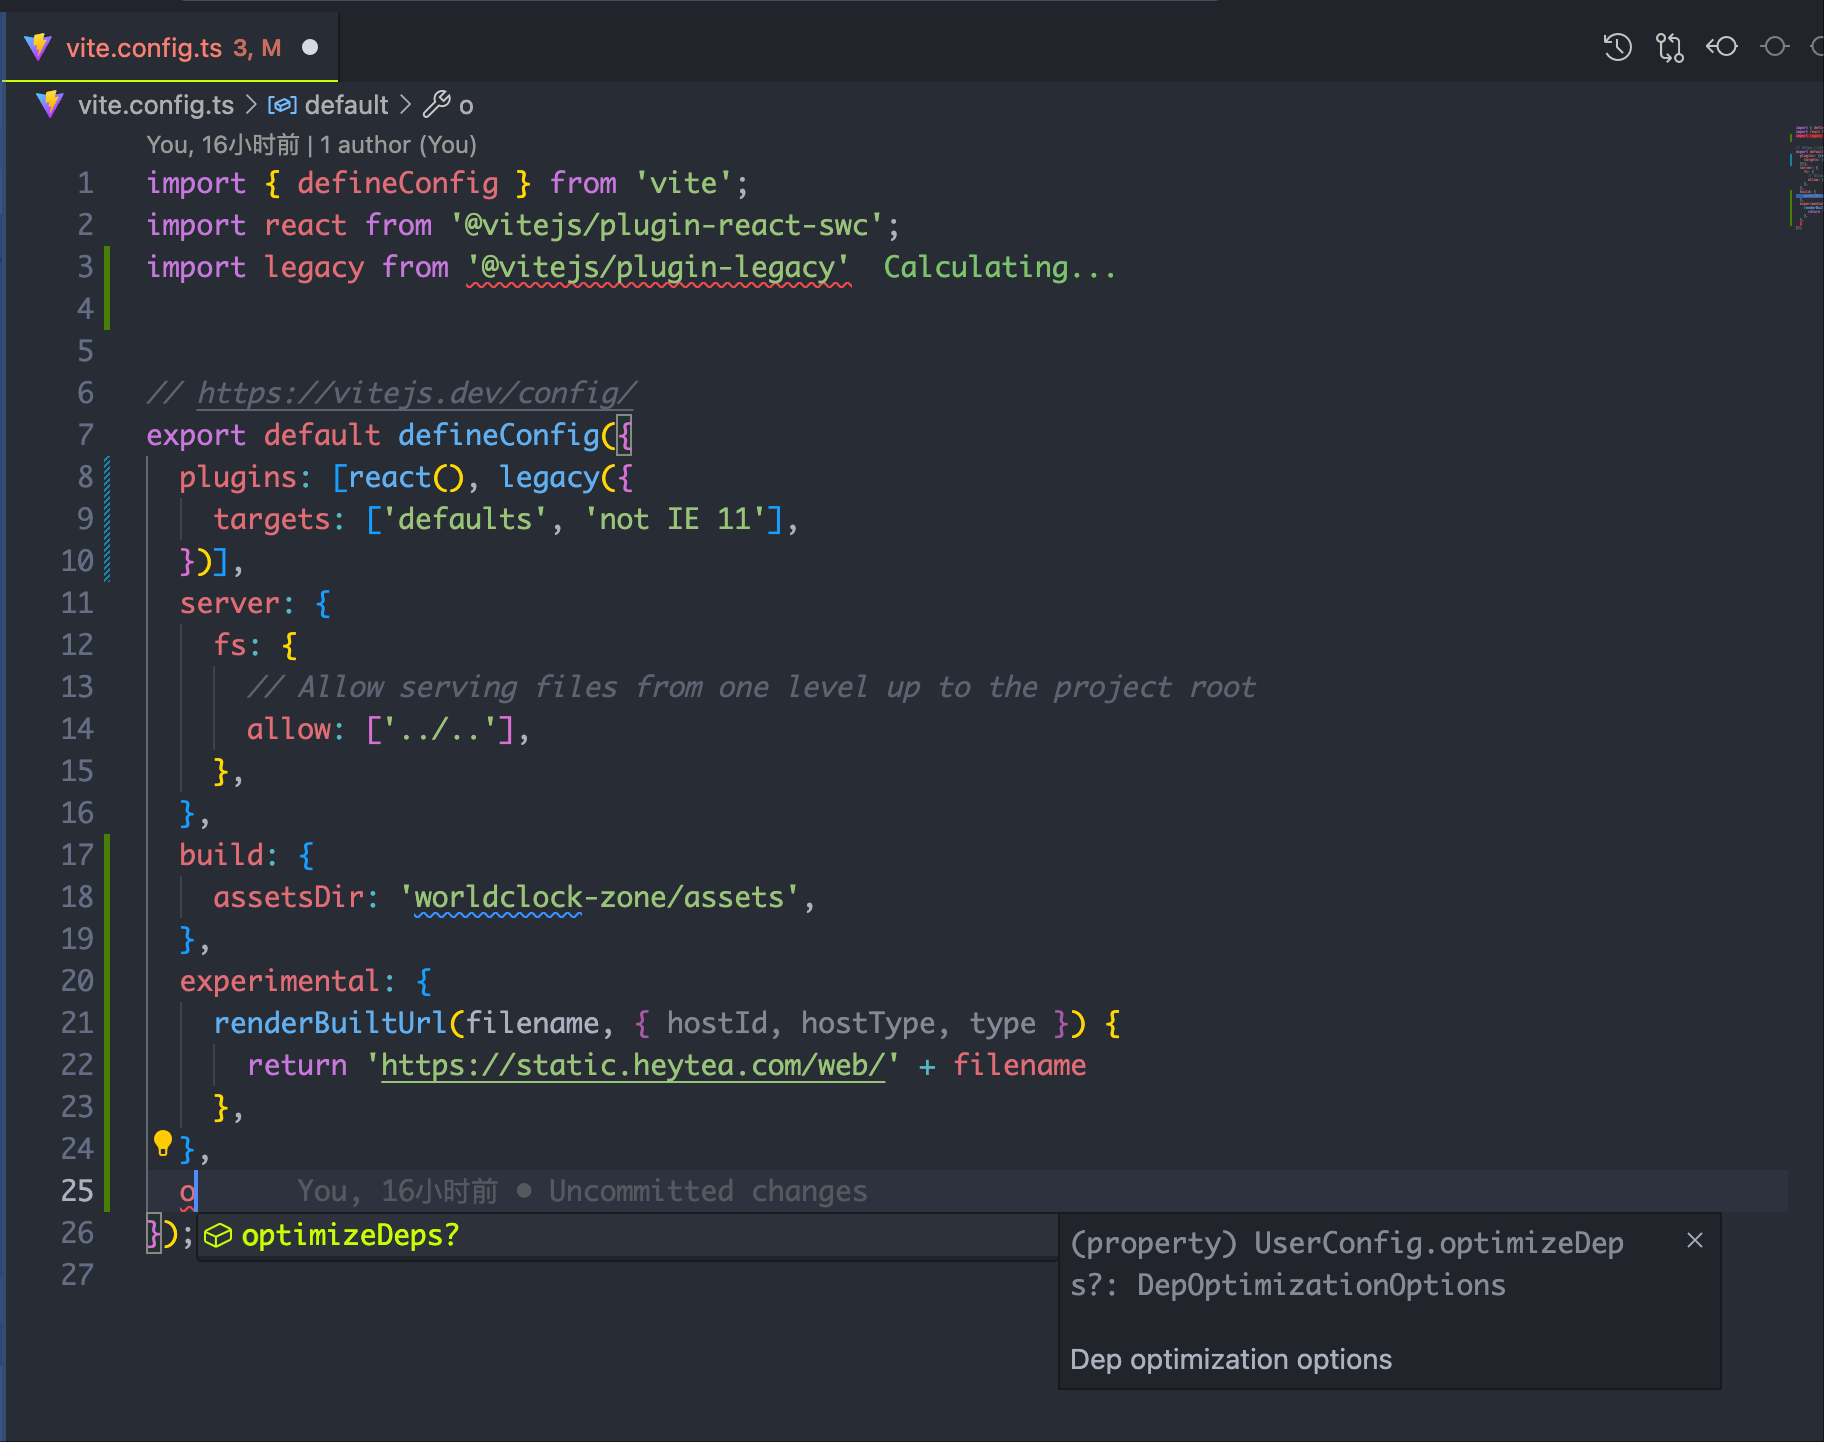Click line number 17 in the gutter
Image resolution: width=1824 pixels, height=1442 pixels.
[x=77, y=855]
